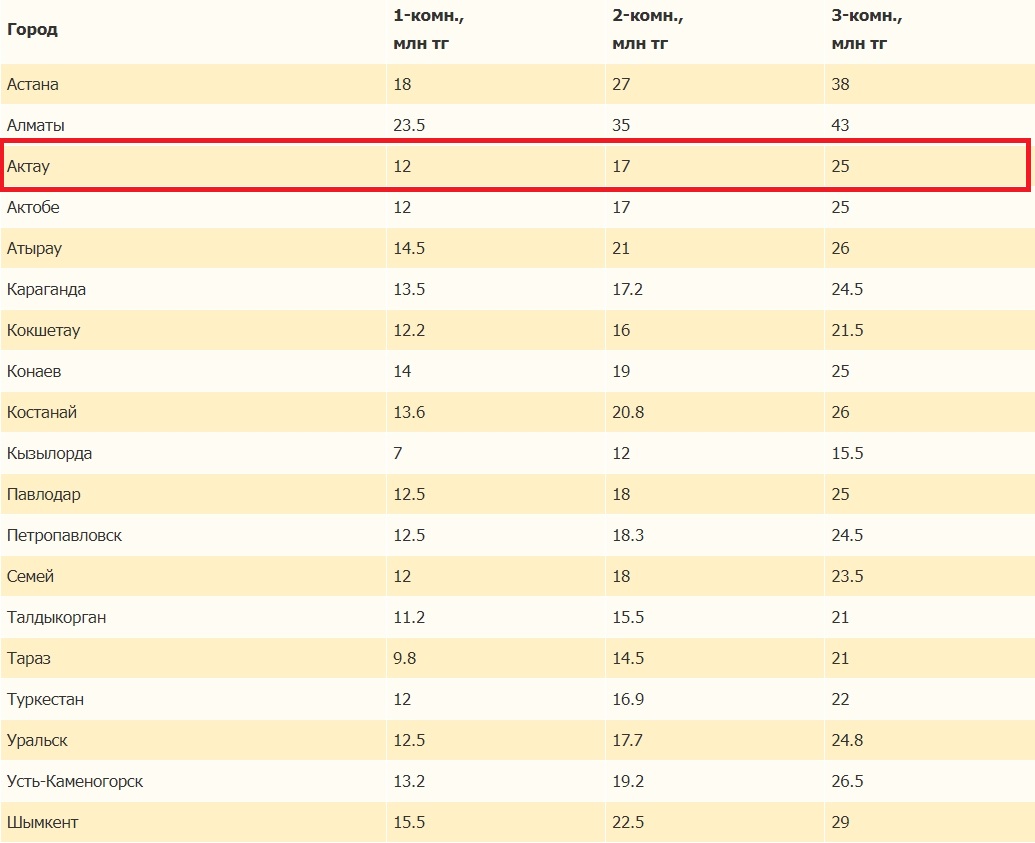Select Костанай 2-room price 20.8
The width and height of the screenshot is (1035, 843).
tap(628, 412)
